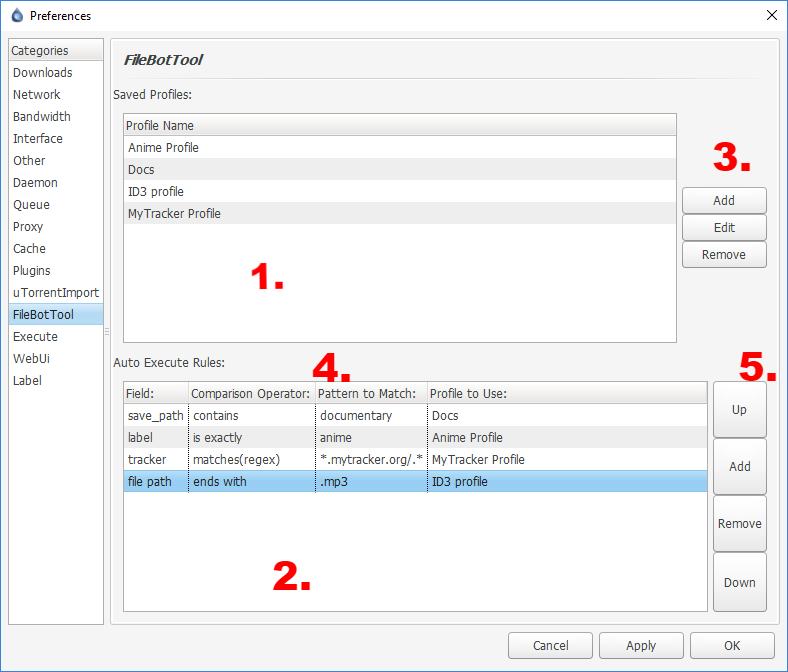Select the '.mp3' pattern cell
Screen dimensions: 788x672
pyautogui.click(x=371, y=482)
